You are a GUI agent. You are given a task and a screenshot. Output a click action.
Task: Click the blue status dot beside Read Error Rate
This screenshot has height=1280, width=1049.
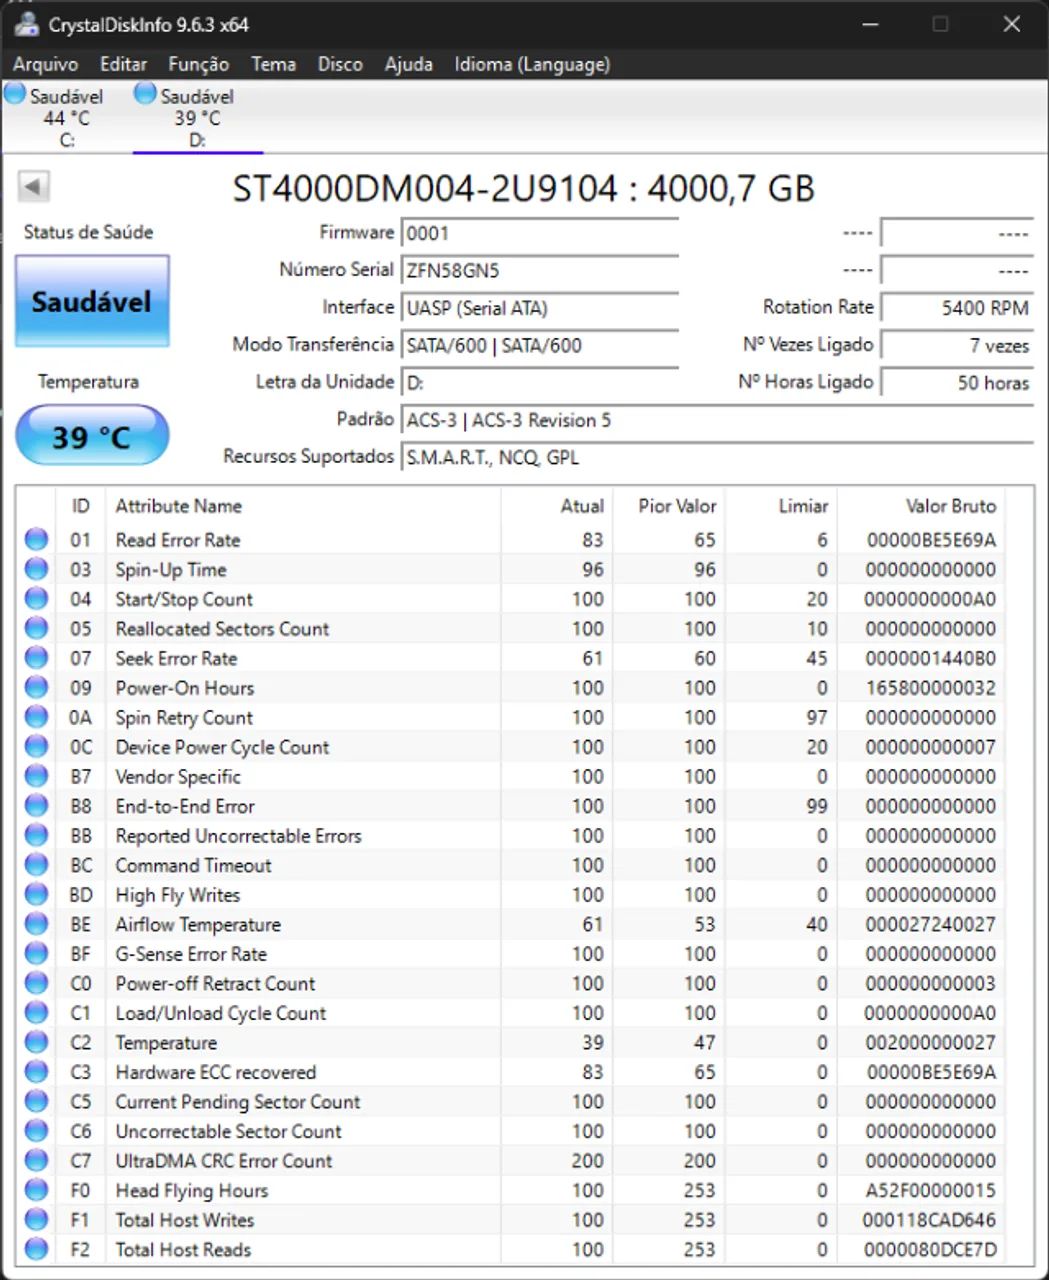pyautogui.click(x=36, y=539)
